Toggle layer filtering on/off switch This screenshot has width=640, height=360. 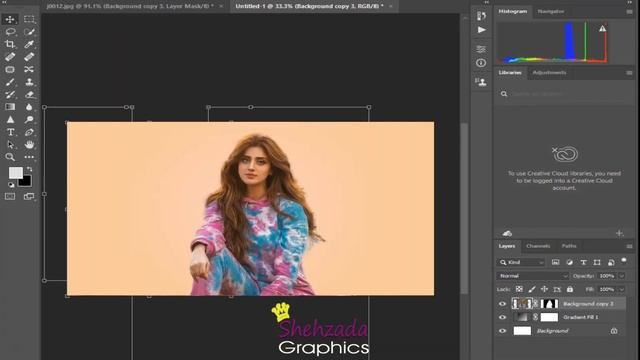click(624, 261)
